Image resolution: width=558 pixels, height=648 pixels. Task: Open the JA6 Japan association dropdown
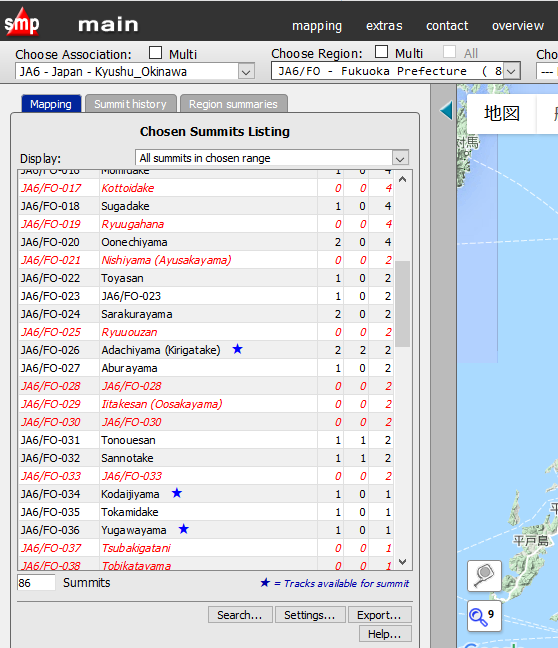[135, 71]
